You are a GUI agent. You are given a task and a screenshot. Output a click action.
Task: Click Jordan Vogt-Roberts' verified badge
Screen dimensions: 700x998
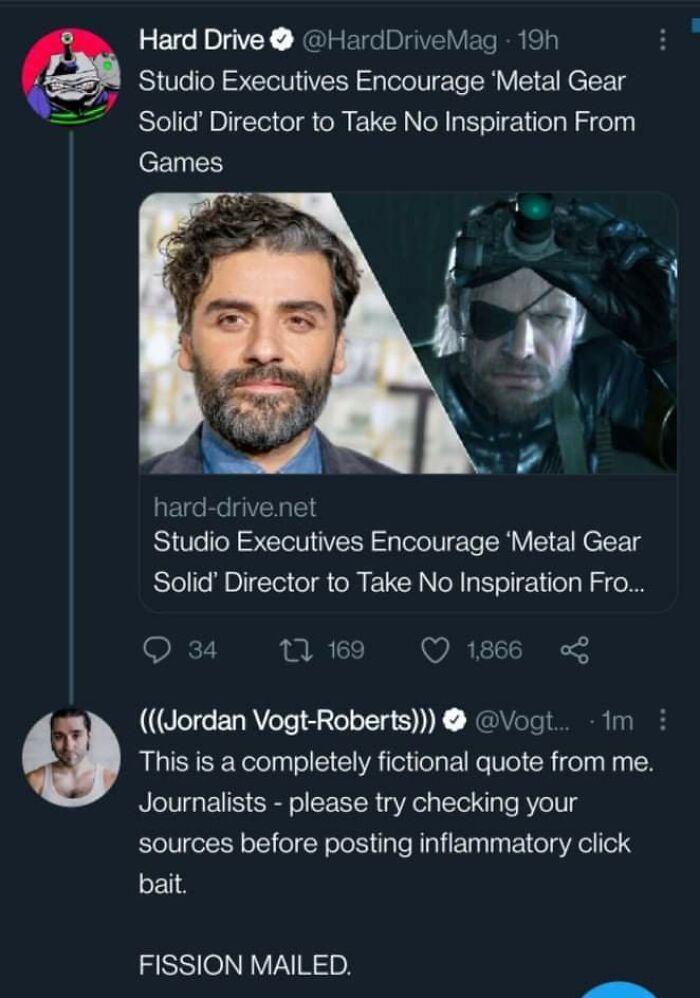pos(453,721)
